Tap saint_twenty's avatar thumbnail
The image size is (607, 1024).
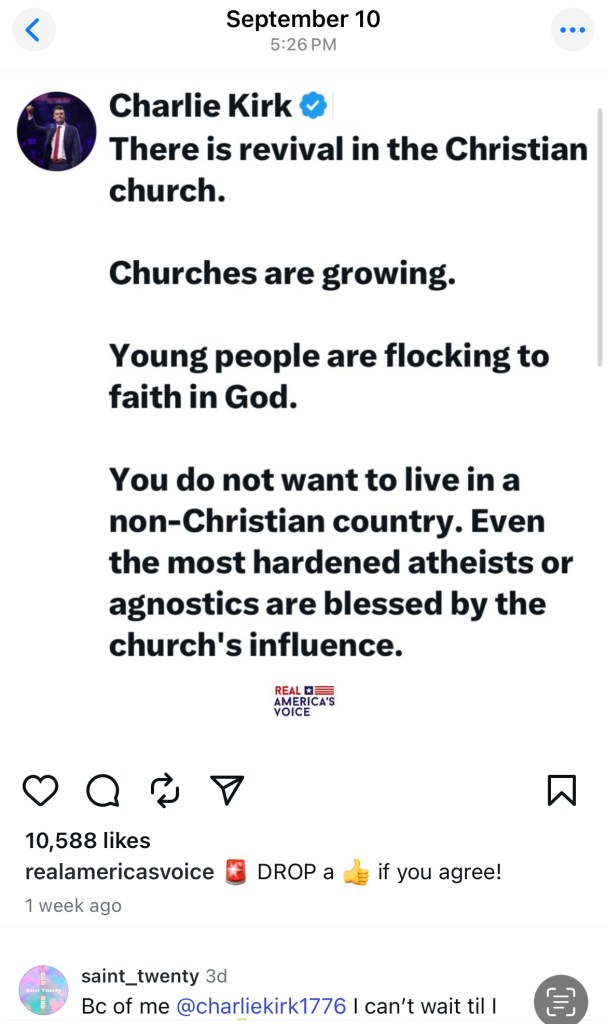43,990
